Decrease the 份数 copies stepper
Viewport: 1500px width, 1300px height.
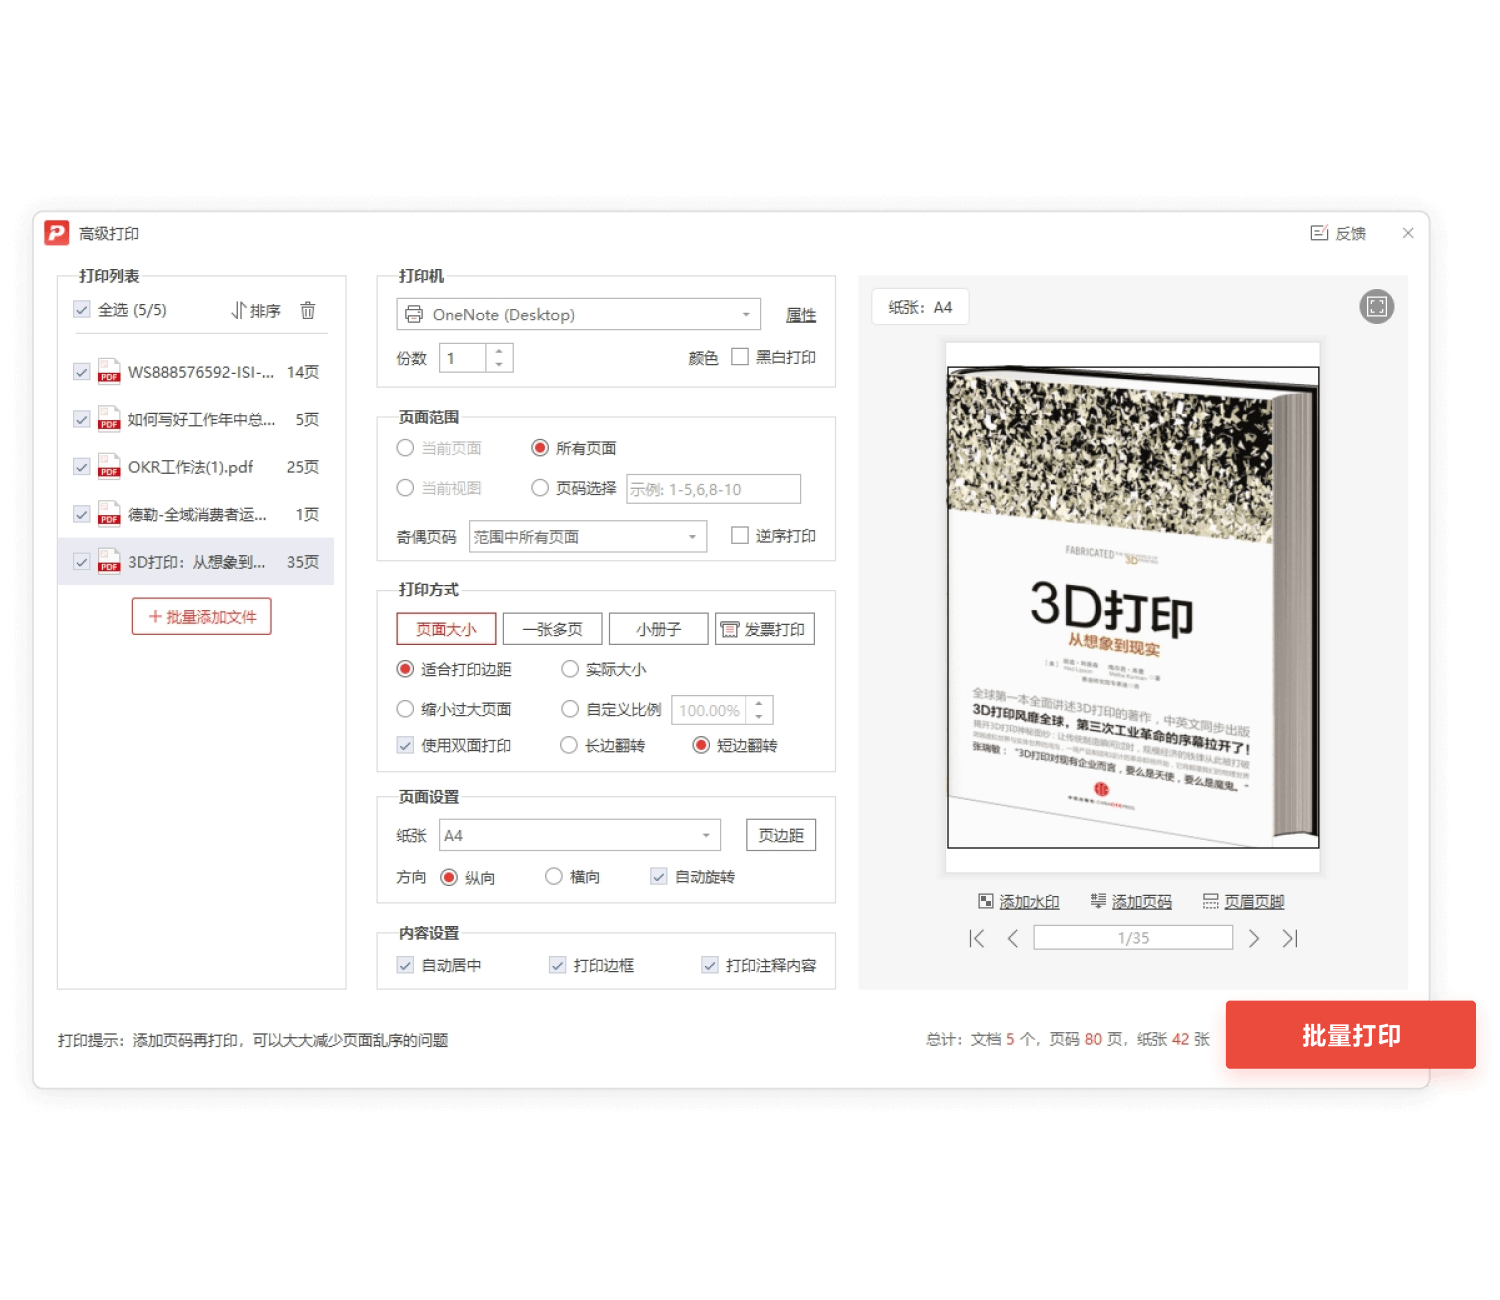[x=499, y=365]
